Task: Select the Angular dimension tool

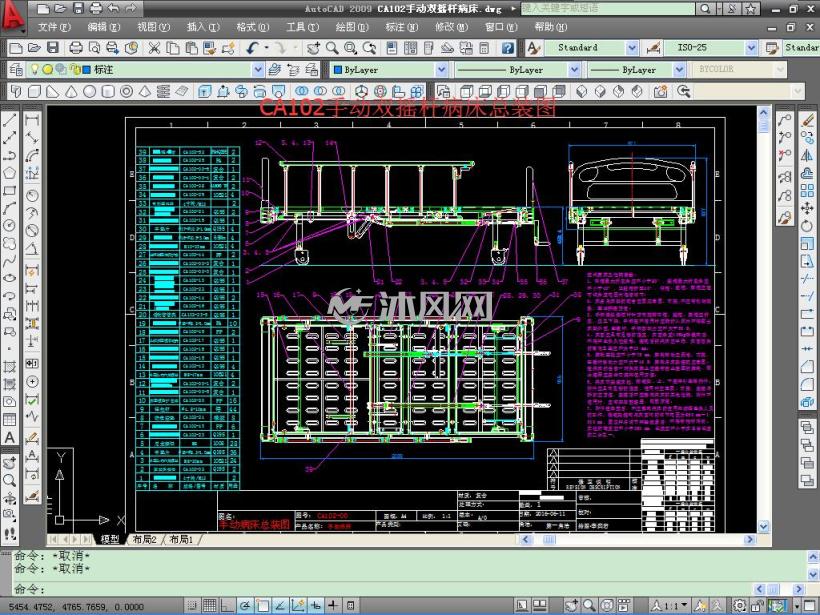Action: coord(32,248)
